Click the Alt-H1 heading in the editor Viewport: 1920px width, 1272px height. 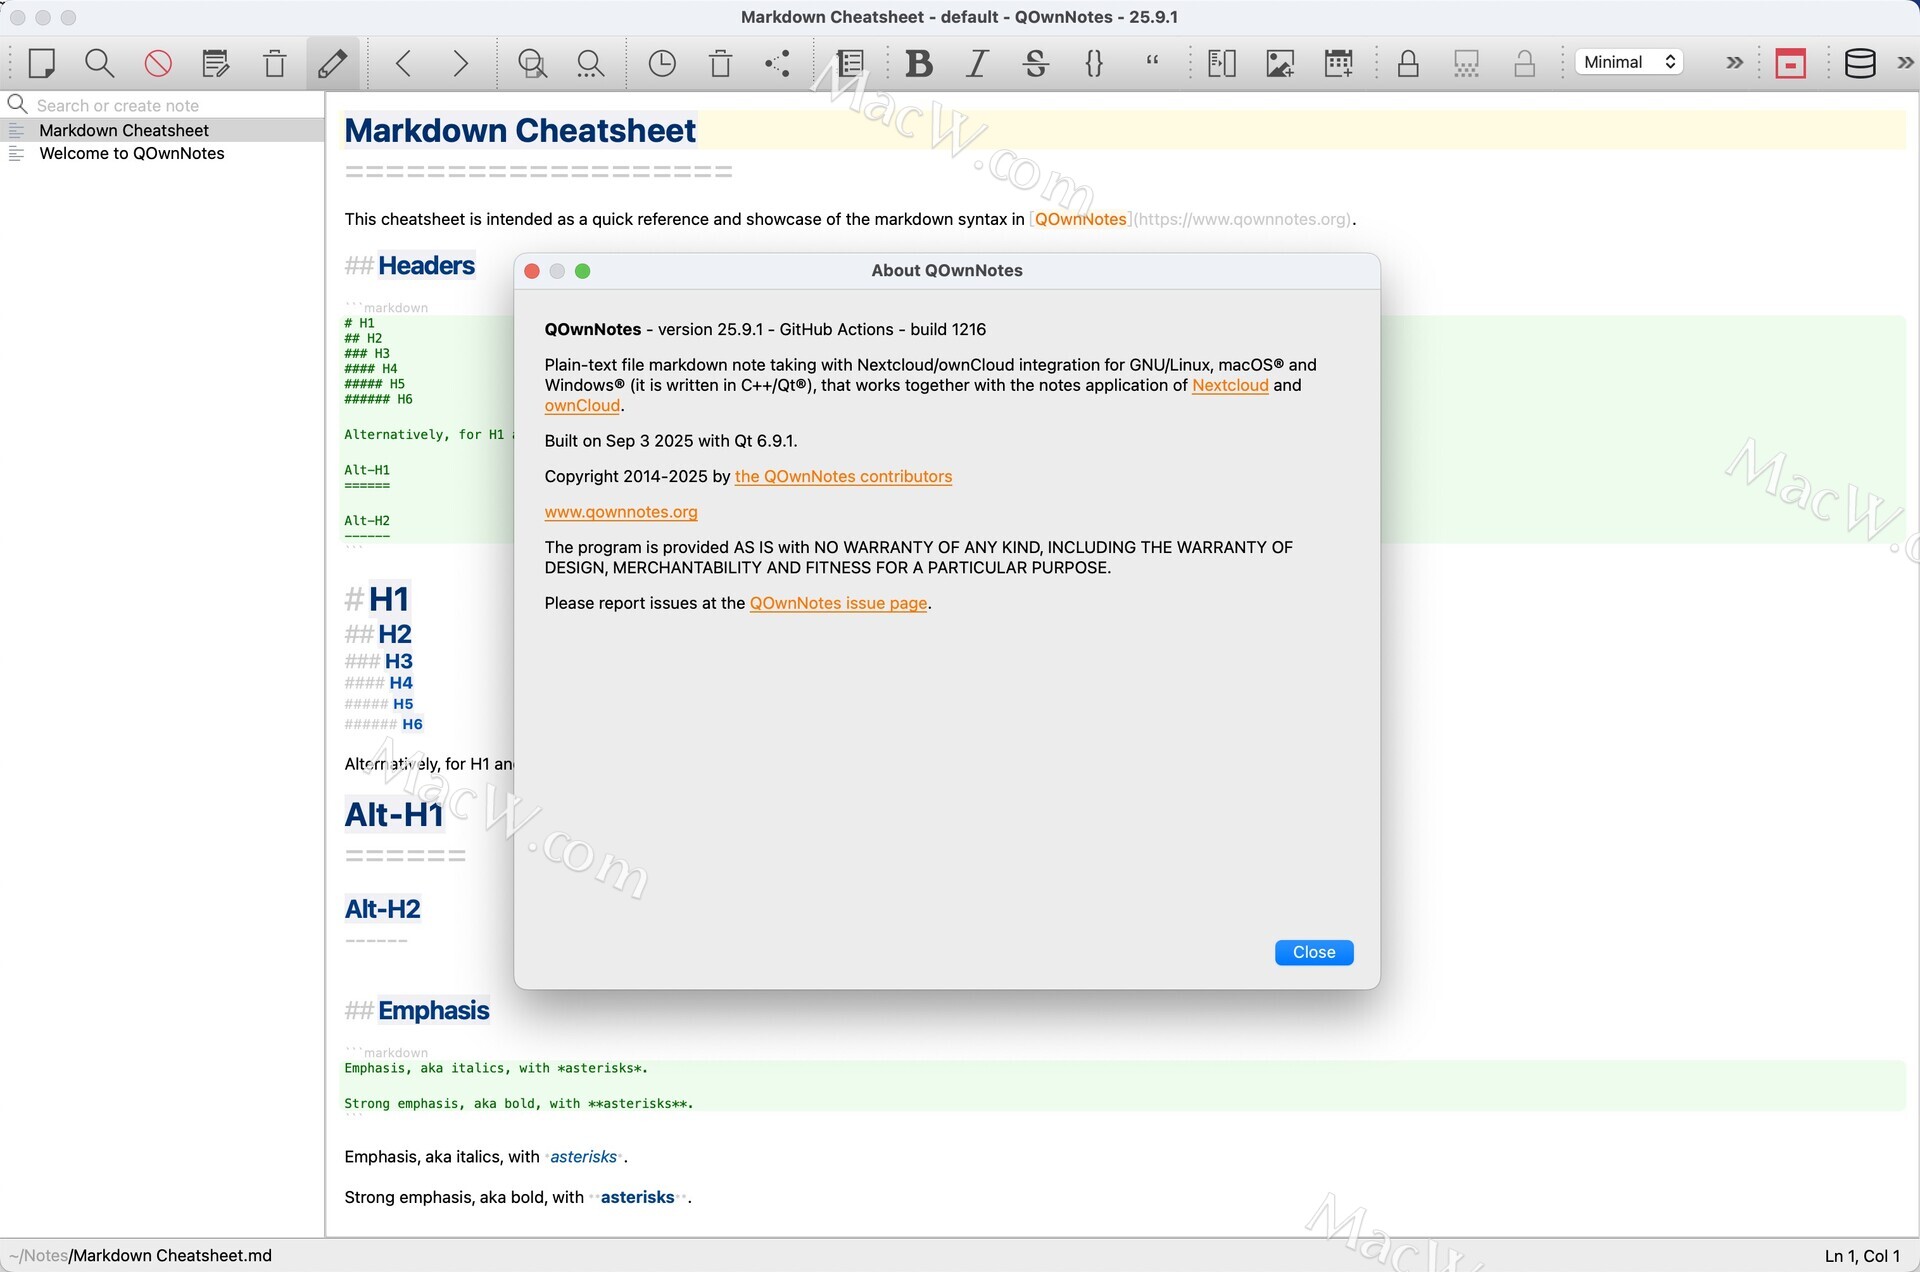(x=394, y=814)
